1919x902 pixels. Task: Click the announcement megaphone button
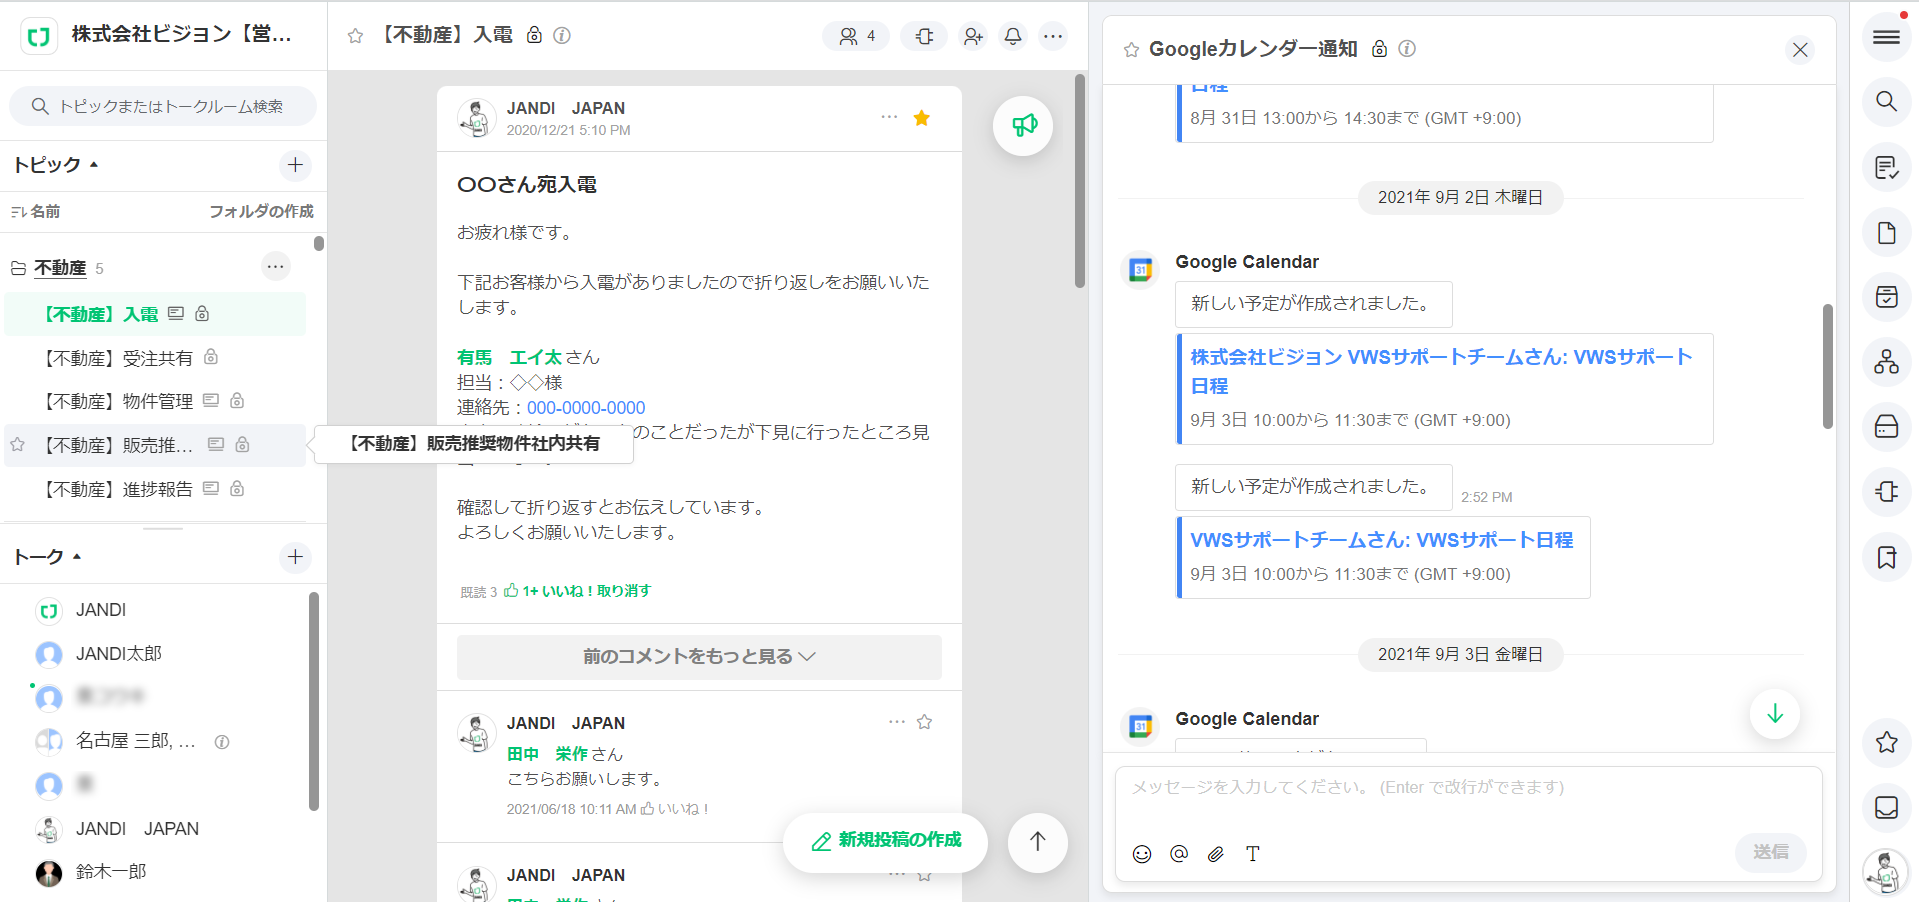(1023, 125)
